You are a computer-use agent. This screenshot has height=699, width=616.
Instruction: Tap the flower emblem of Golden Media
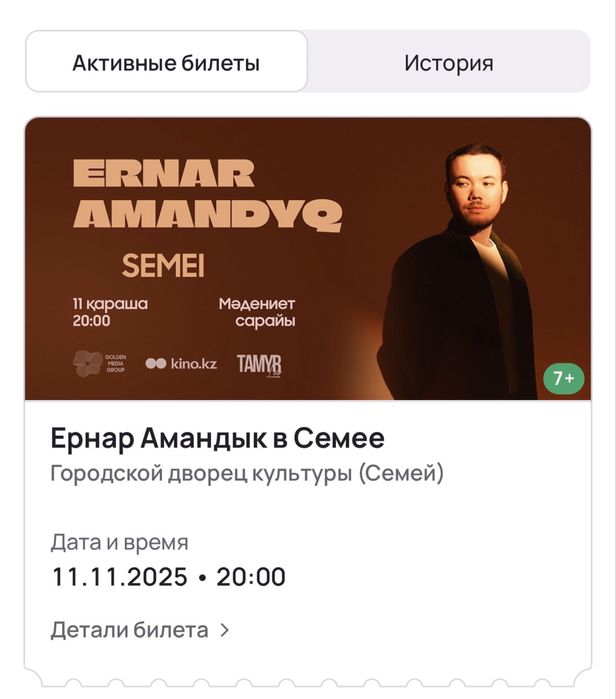pos(86,363)
